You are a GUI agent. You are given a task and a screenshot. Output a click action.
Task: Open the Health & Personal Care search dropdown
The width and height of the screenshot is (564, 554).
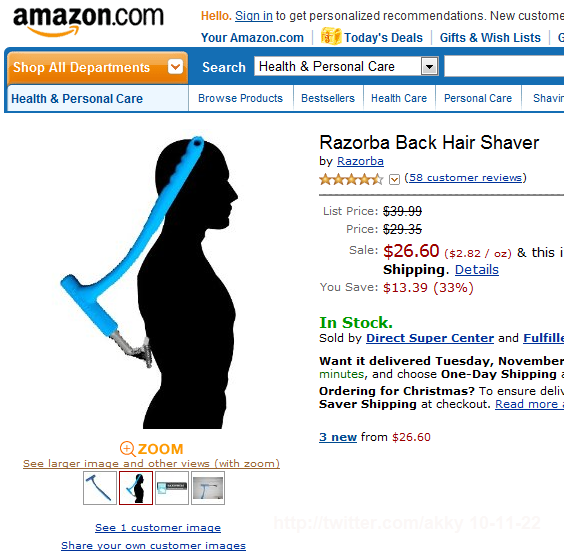(x=429, y=67)
